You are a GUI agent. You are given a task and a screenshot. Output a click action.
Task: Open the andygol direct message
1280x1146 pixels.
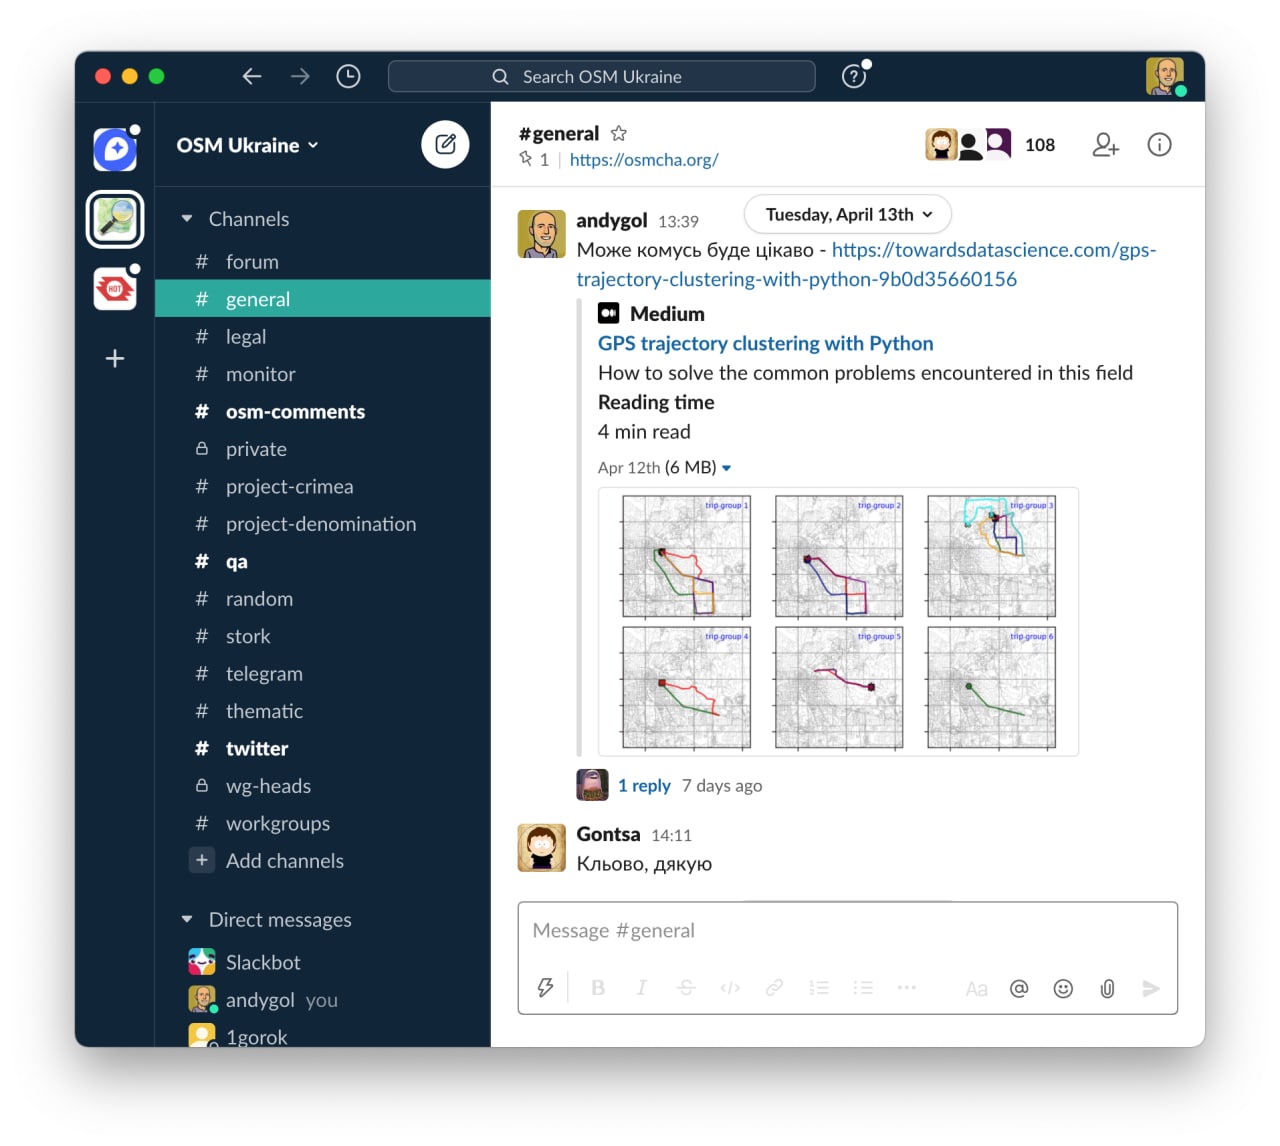(x=323, y=1000)
